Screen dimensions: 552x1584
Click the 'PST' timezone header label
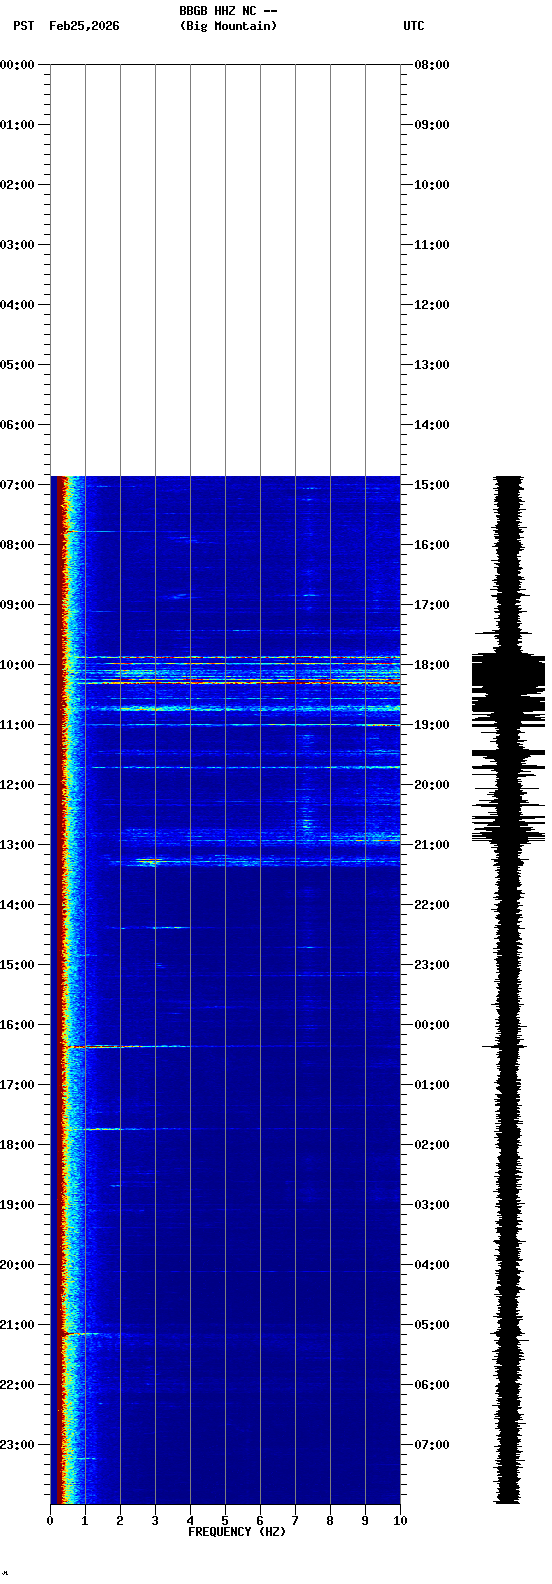pyautogui.click(x=24, y=26)
